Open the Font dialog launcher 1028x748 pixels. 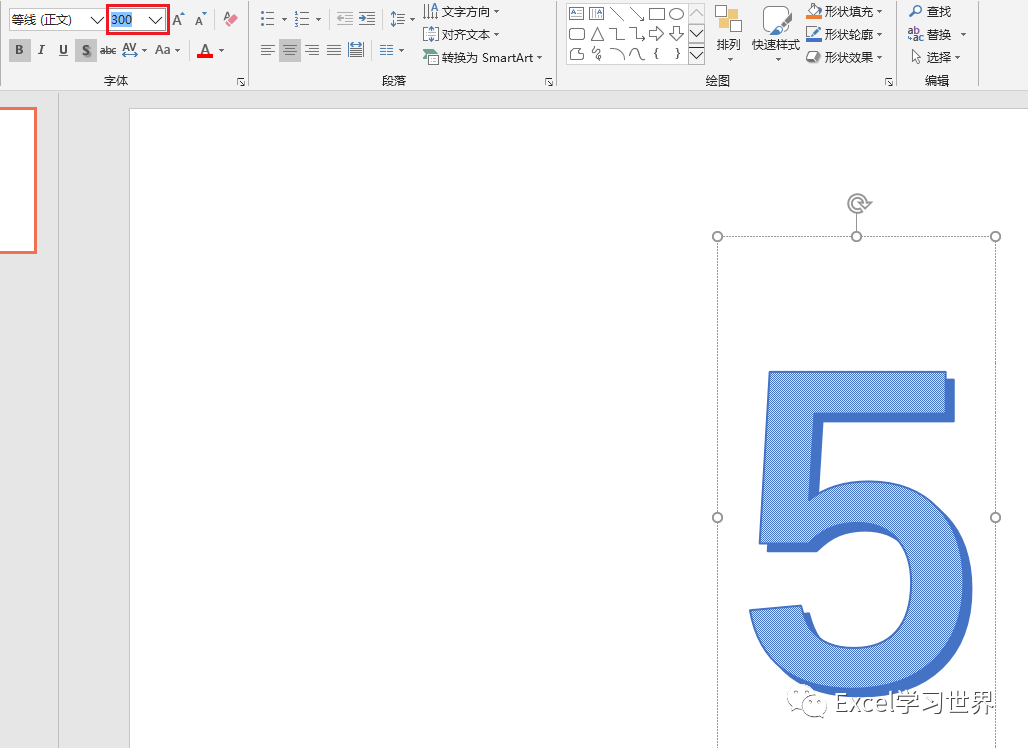241,82
